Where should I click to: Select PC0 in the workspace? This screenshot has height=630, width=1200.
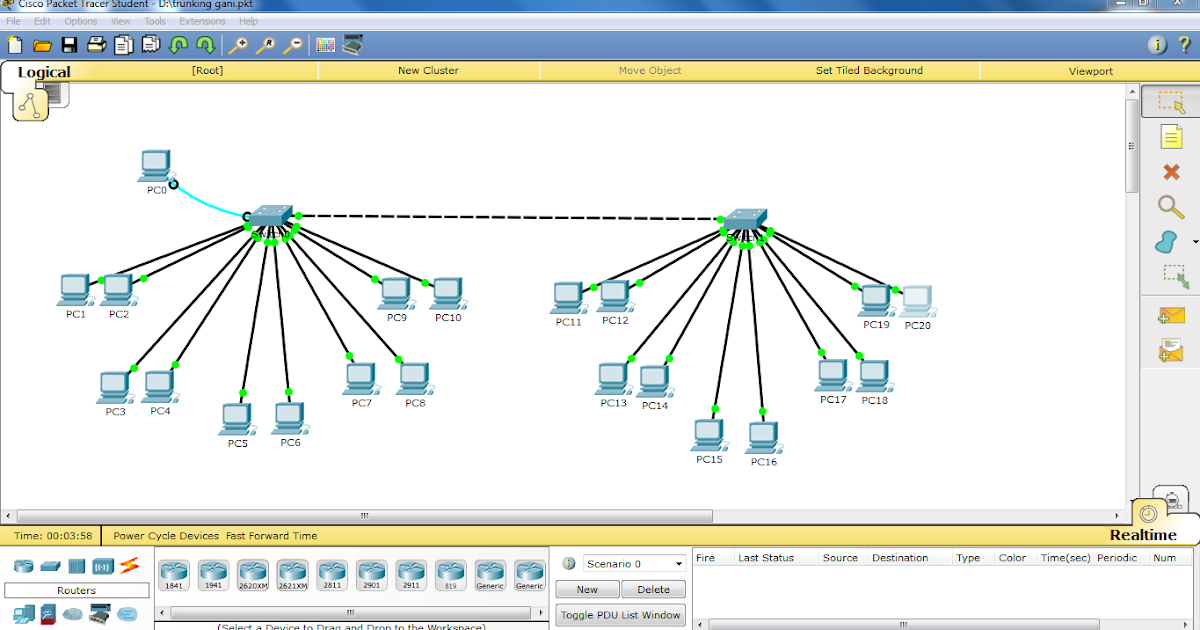coord(156,167)
